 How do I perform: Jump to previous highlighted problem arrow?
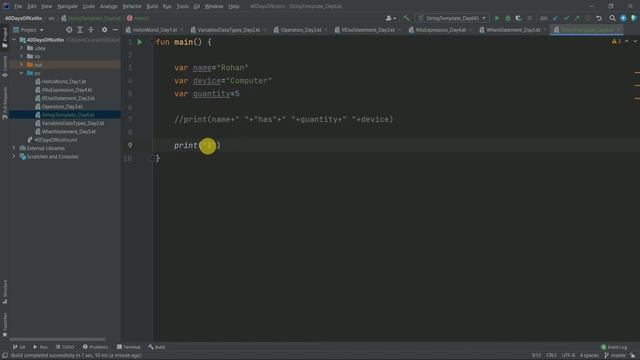[627, 42]
